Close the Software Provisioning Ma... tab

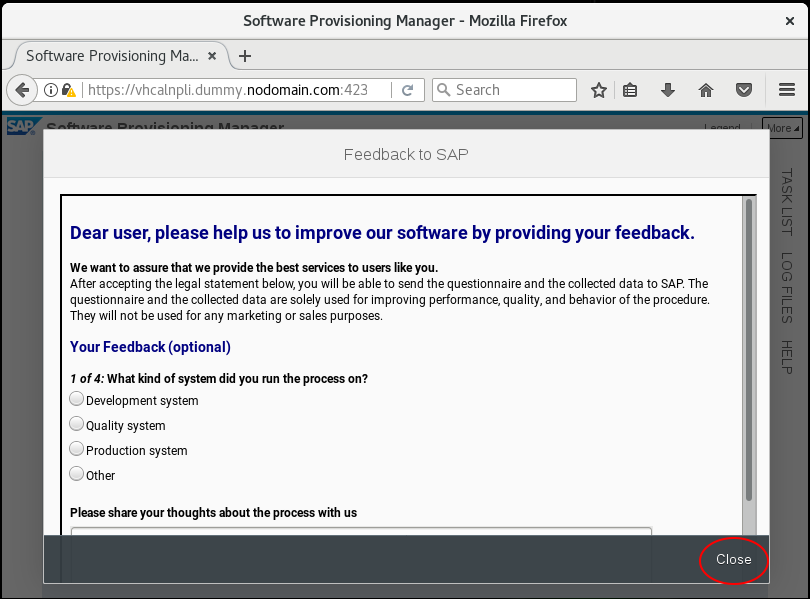[212, 56]
